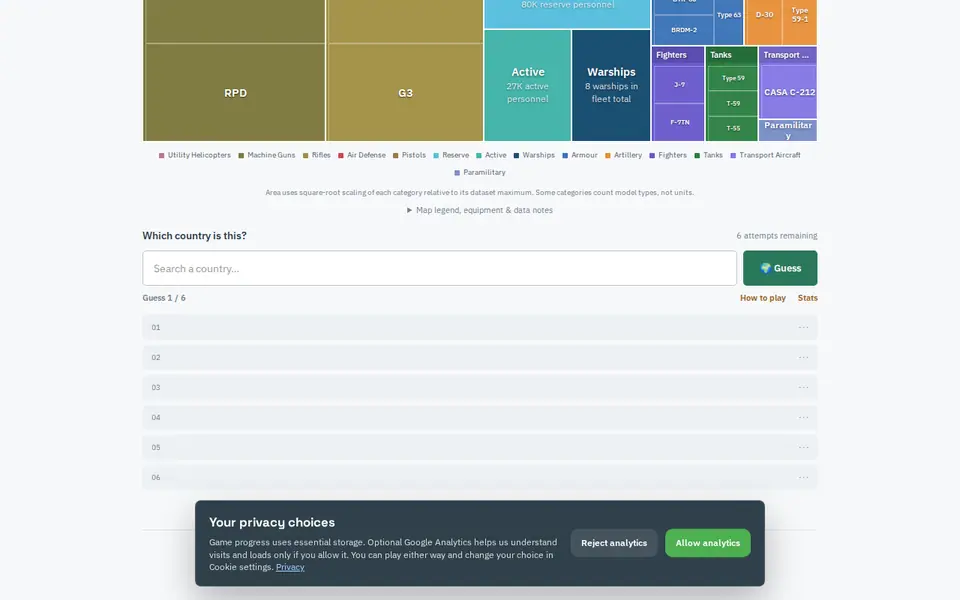
Task: Toggle Paramilitary legend swatch
Action: pyautogui.click(x=457, y=173)
